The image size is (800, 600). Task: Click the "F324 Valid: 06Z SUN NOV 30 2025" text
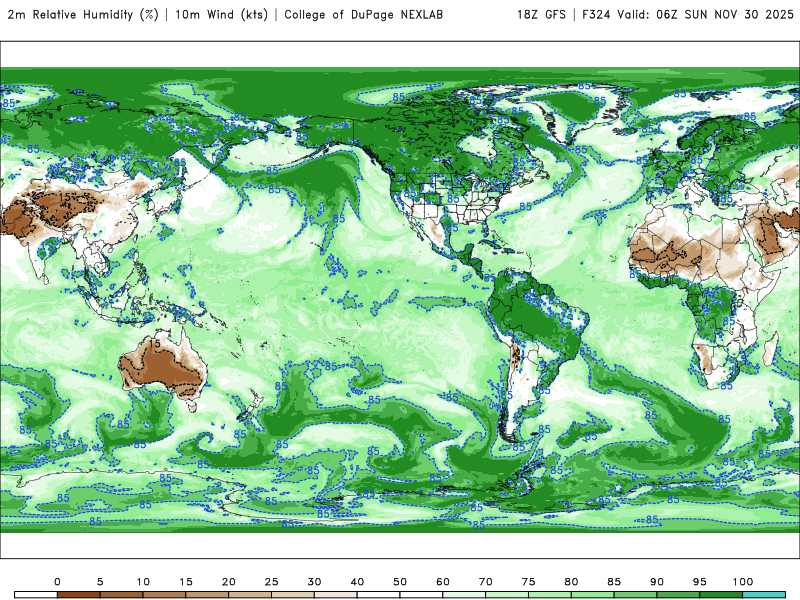coord(688,15)
